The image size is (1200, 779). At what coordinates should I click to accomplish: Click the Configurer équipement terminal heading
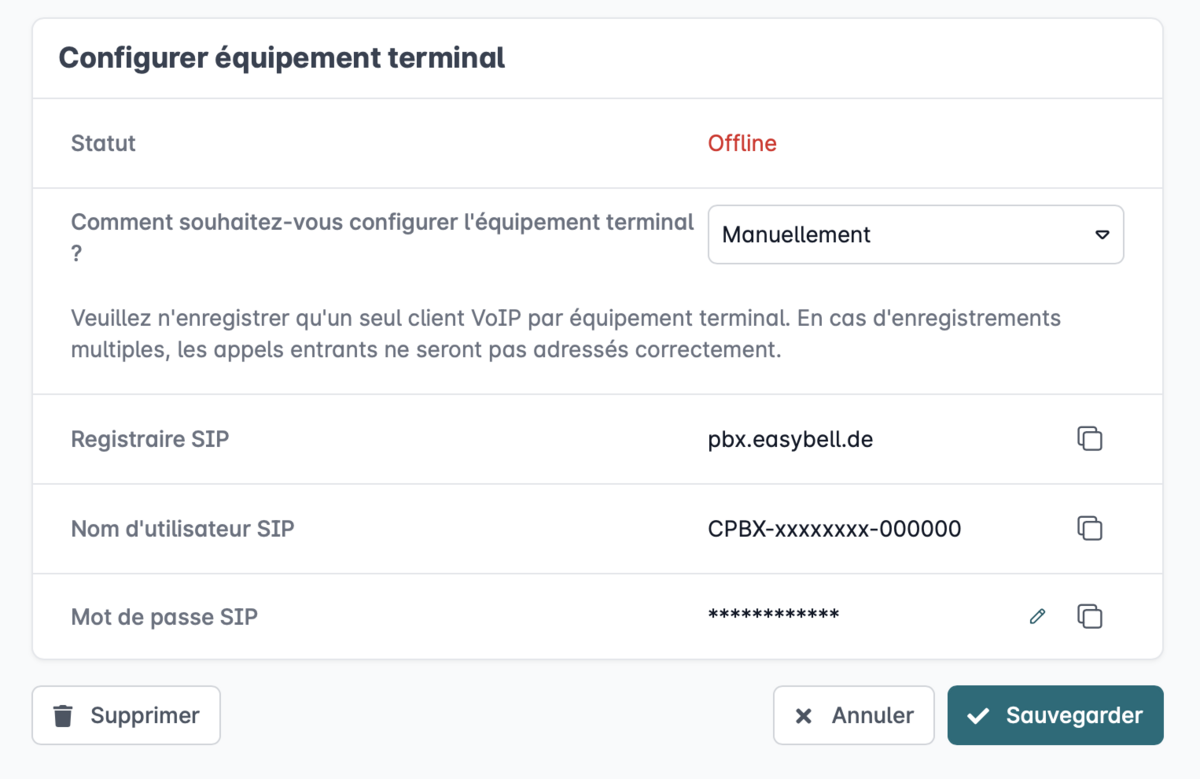[x=282, y=58]
